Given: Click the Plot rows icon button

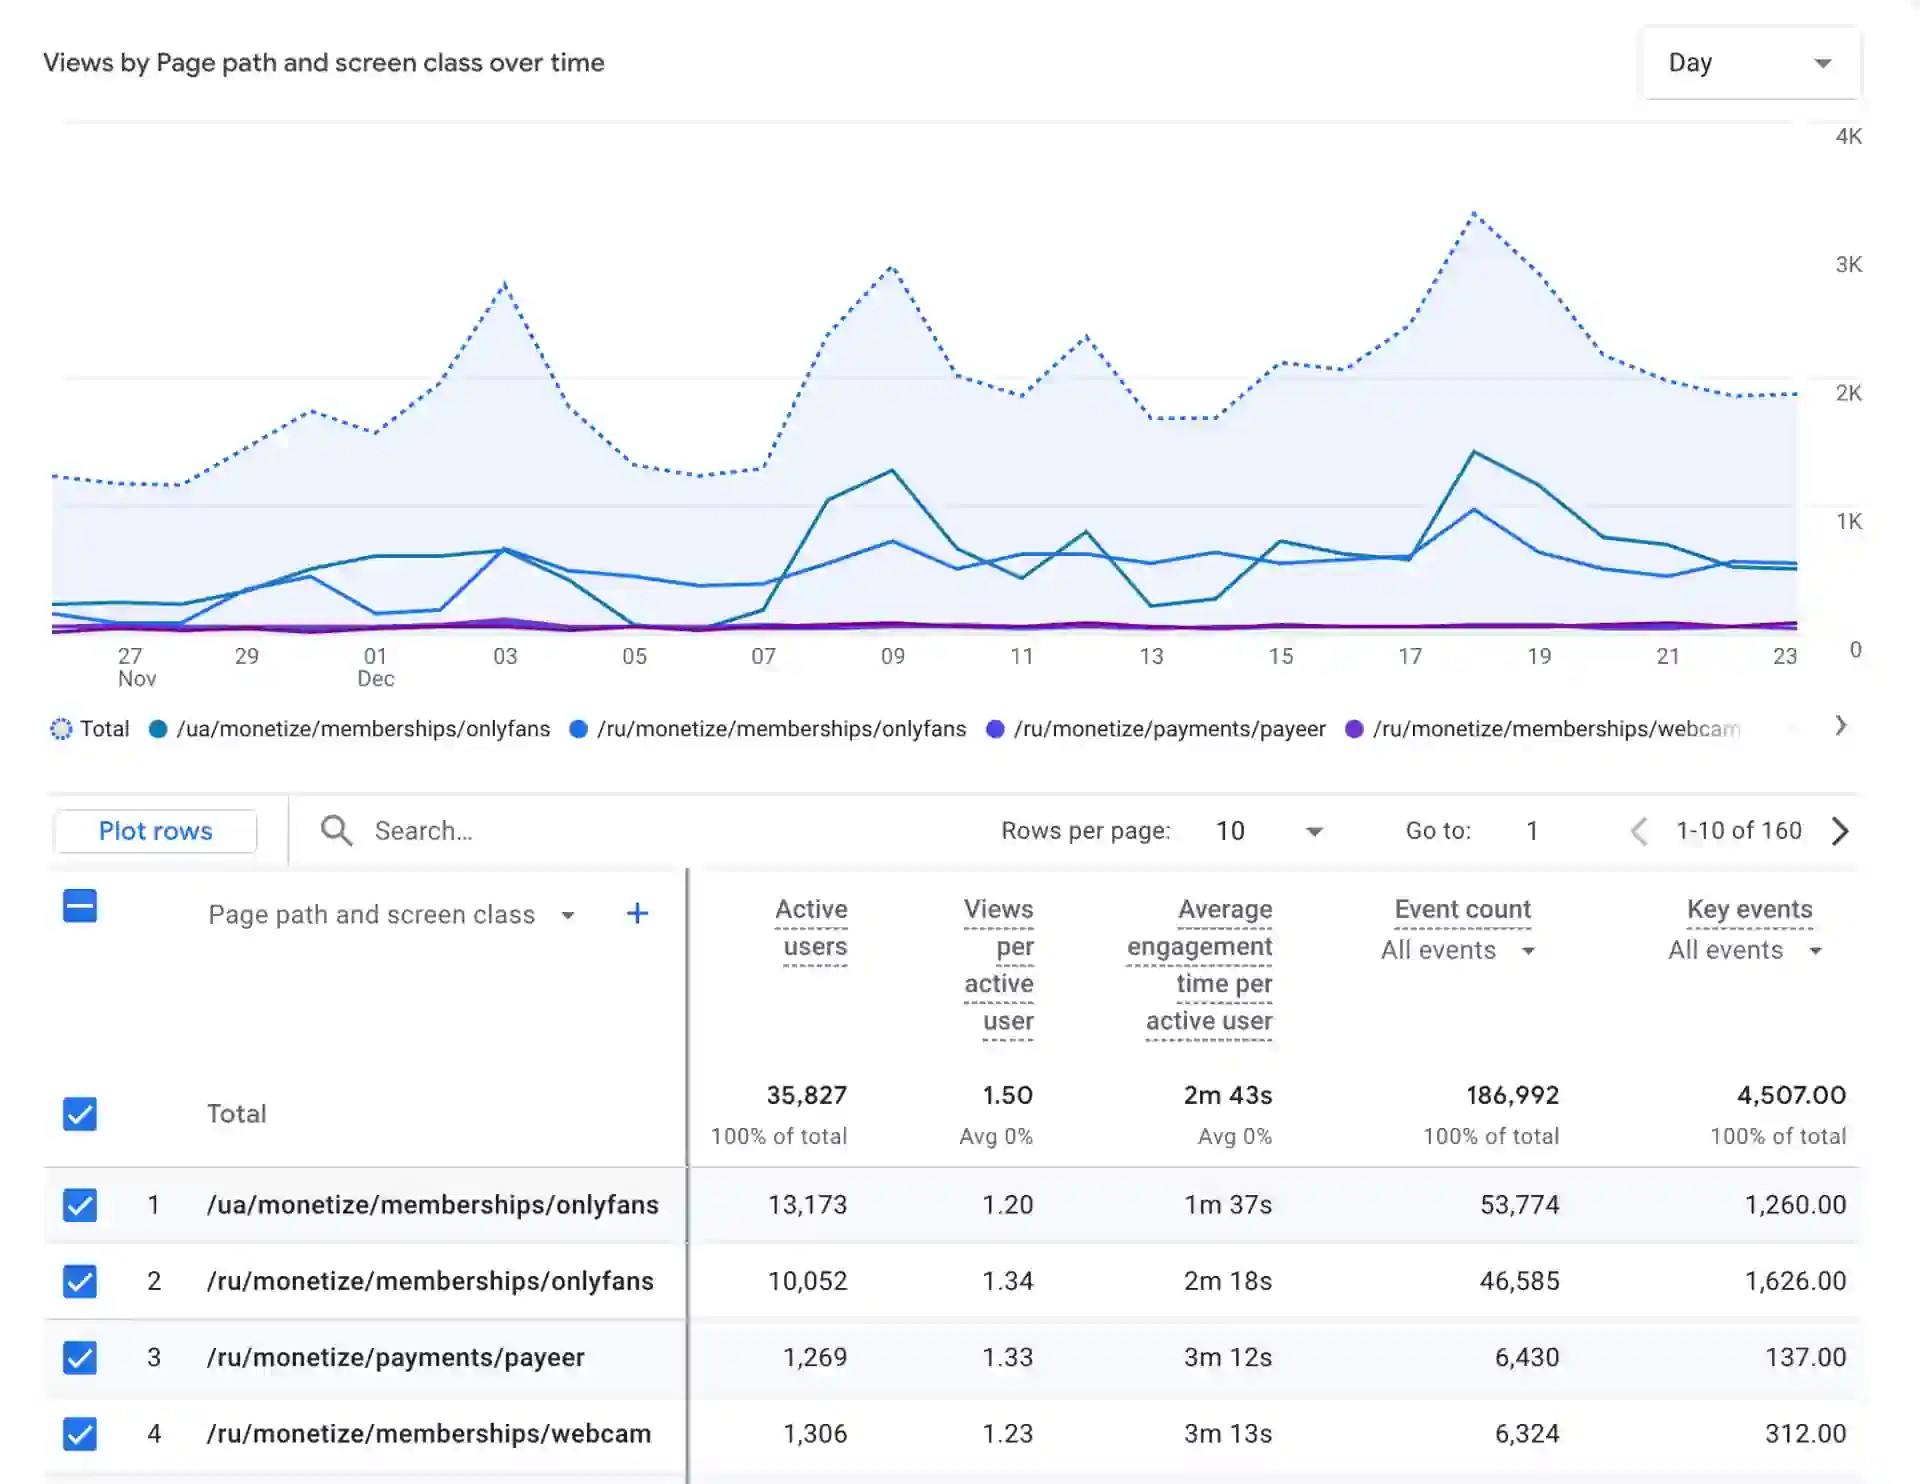Looking at the screenshot, I should 156,829.
